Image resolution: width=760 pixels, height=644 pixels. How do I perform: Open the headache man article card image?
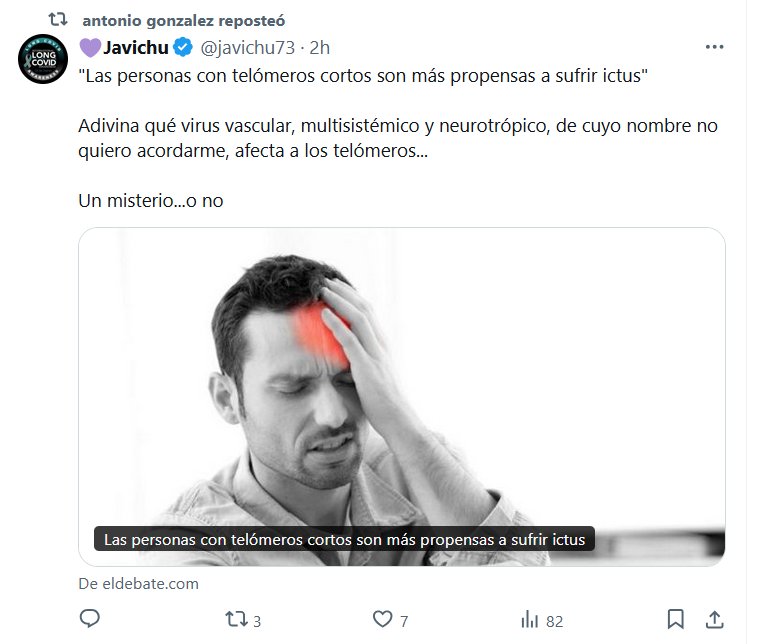click(402, 396)
